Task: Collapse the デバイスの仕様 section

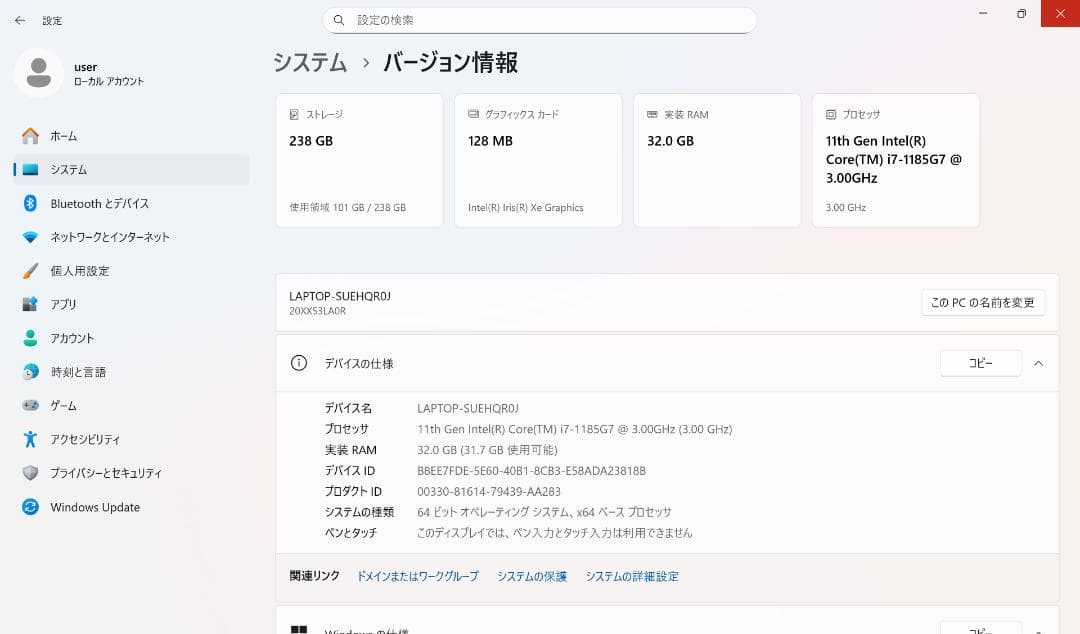Action: (1038, 363)
